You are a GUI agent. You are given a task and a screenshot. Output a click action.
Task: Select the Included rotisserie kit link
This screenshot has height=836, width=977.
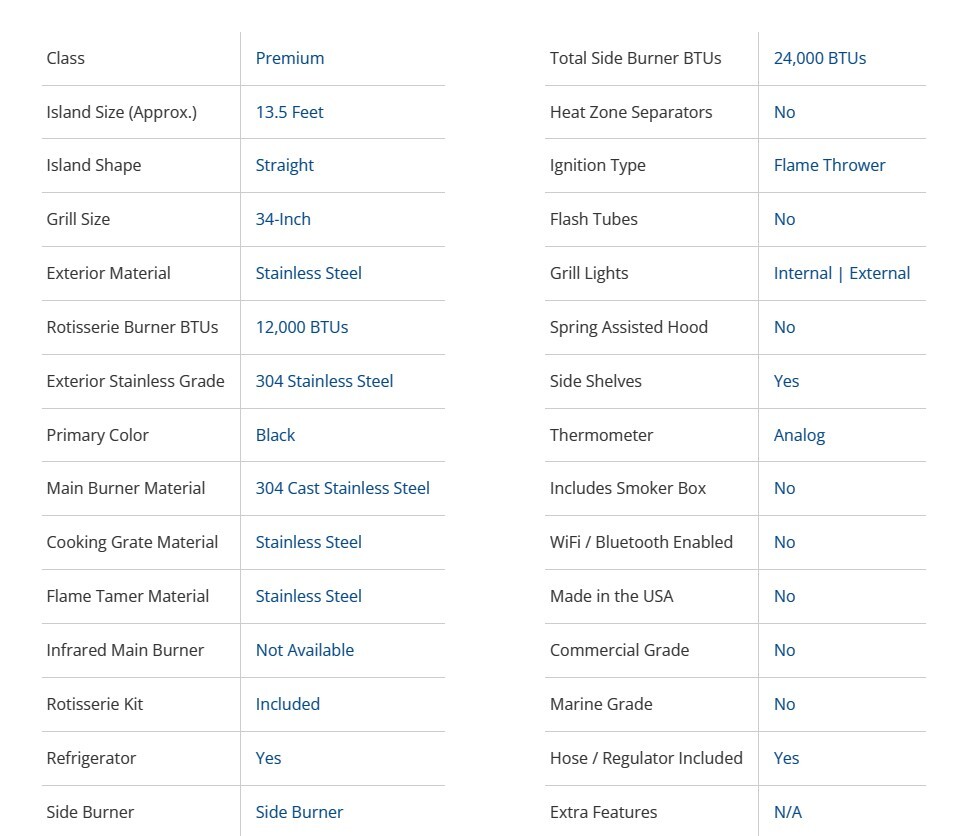coord(287,704)
